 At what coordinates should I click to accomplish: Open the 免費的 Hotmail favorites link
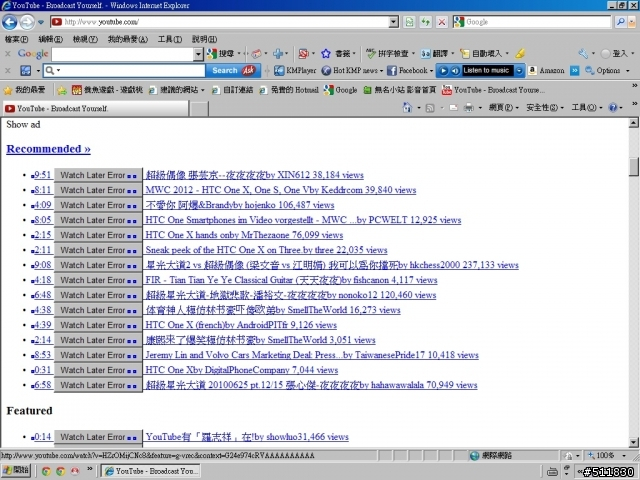click(289, 90)
